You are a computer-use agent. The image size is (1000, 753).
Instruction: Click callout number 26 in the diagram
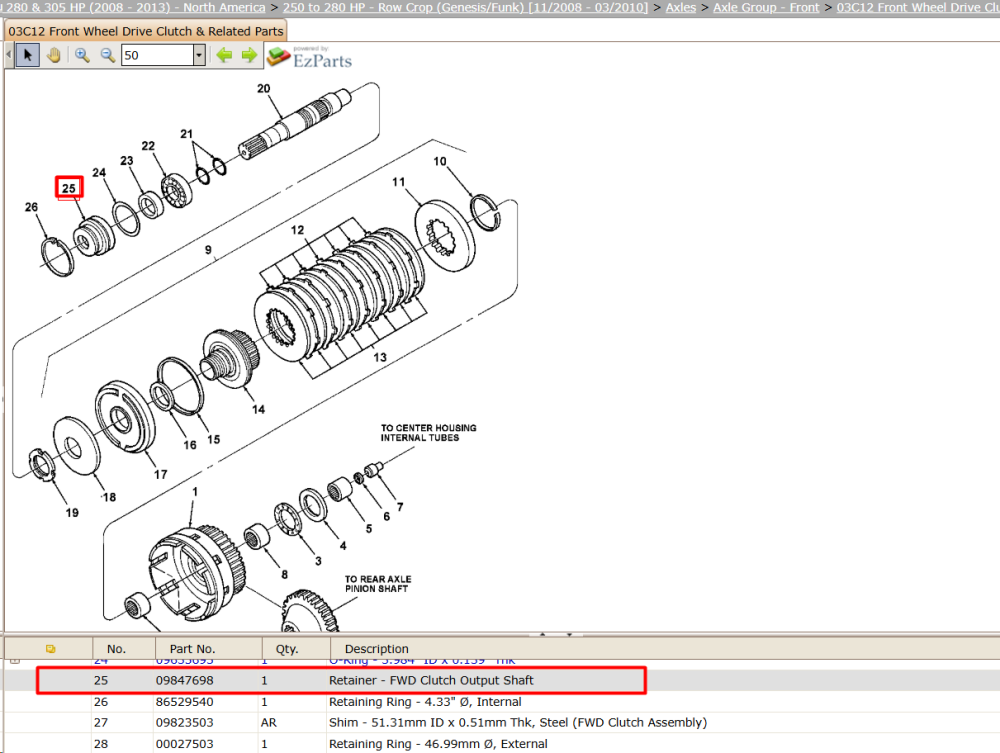31,207
